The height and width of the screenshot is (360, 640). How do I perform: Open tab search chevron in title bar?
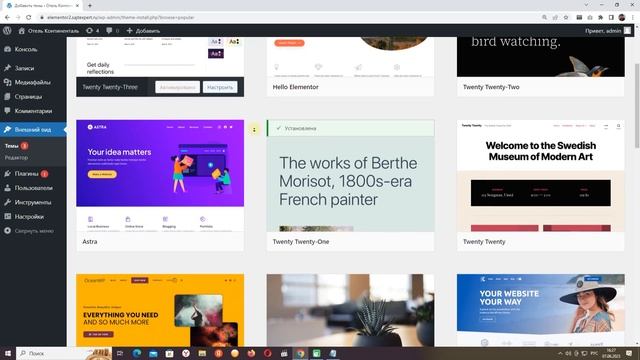coord(586,5)
